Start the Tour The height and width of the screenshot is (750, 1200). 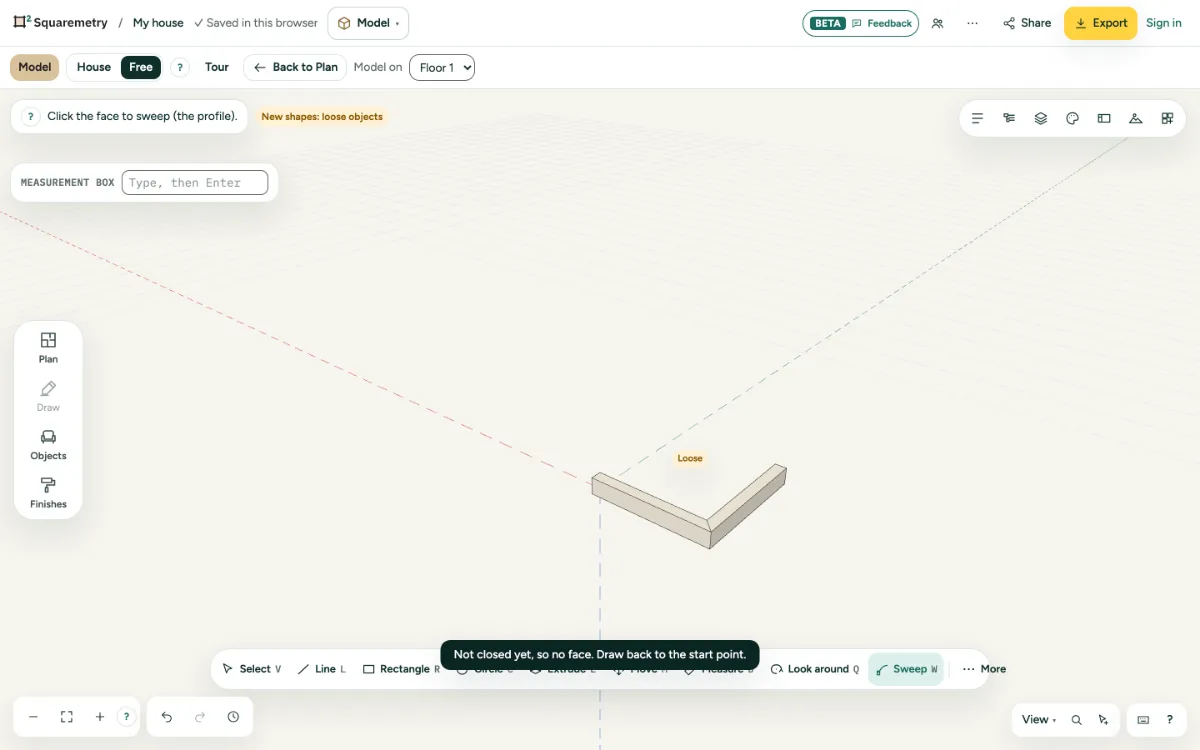click(x=217, y=67)
